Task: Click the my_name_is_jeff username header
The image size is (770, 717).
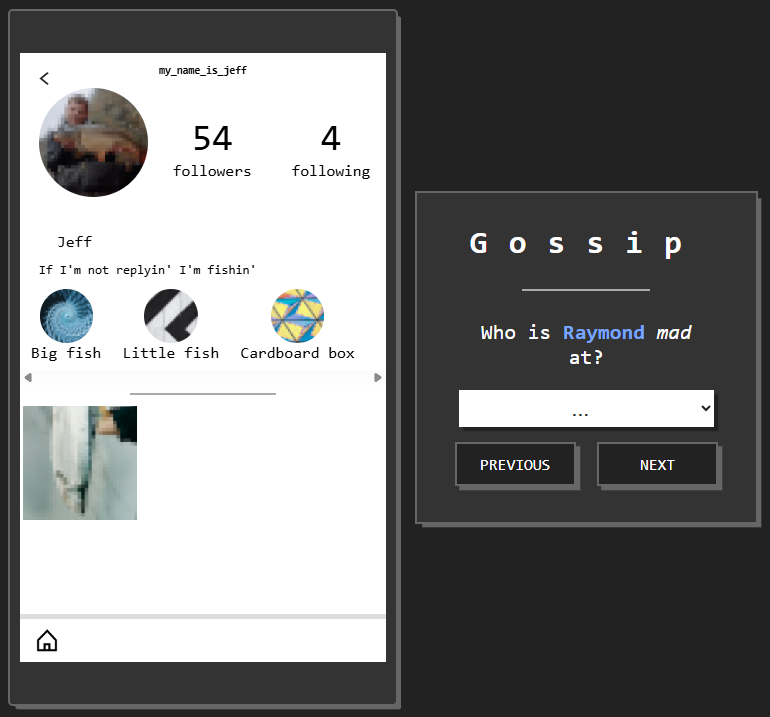Action: (x=203, y=70)
